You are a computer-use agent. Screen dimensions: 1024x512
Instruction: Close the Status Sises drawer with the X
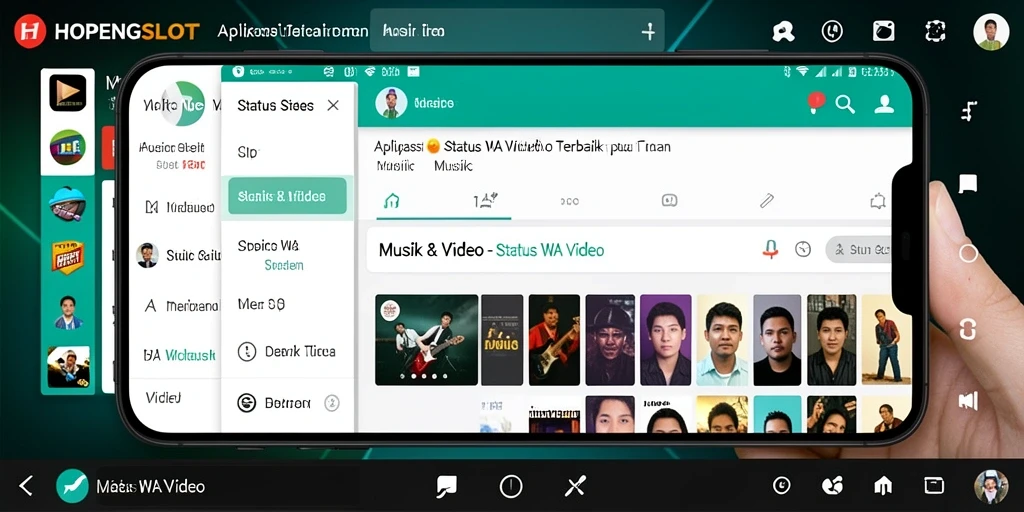(x=333, y=105)
